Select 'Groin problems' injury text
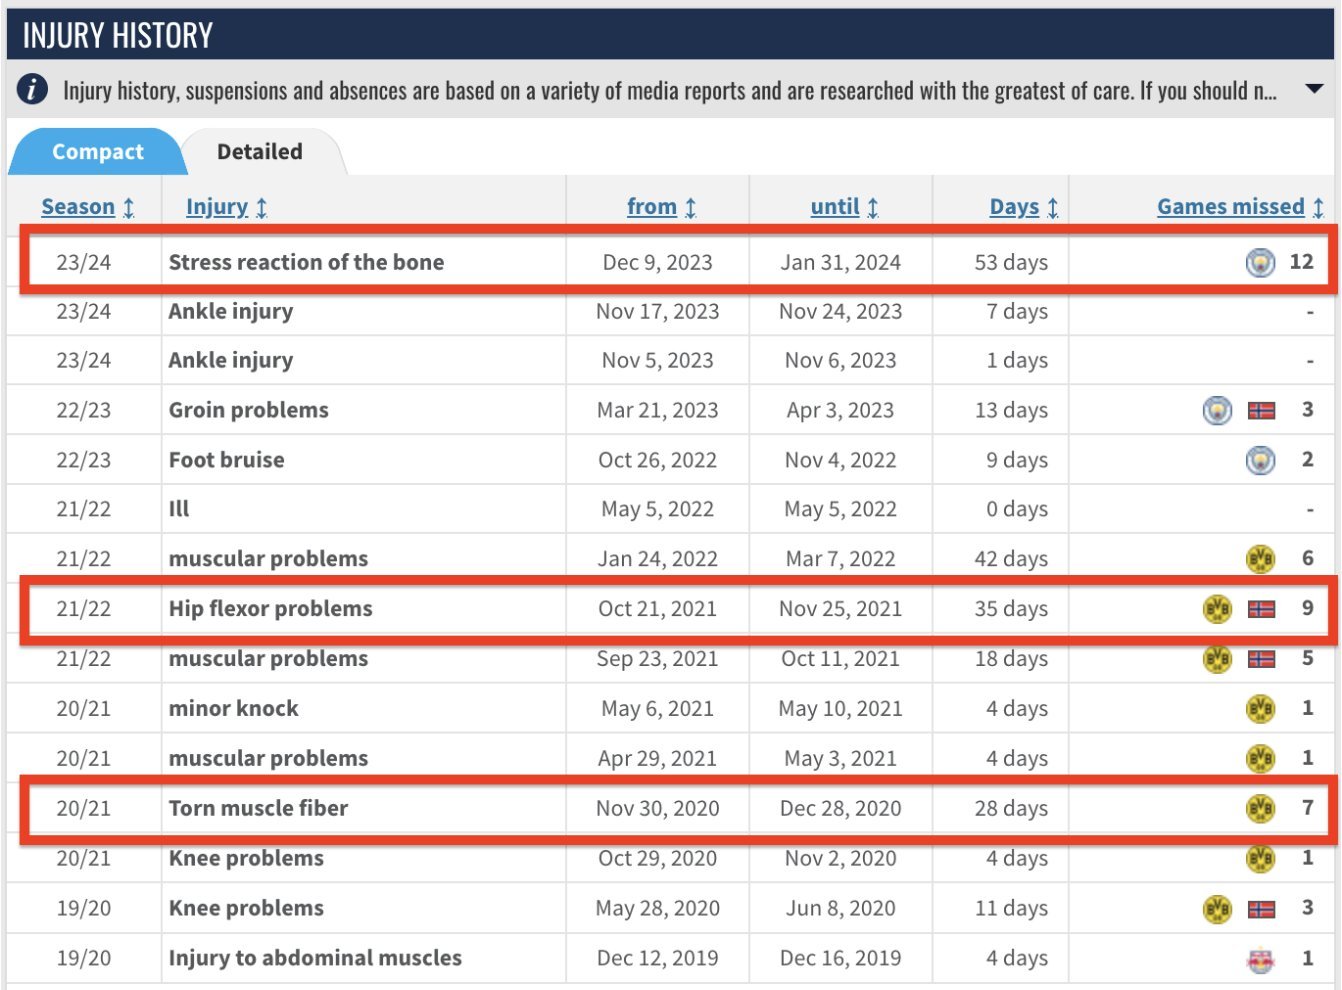Screen dimensions: 1342x990 248,410
